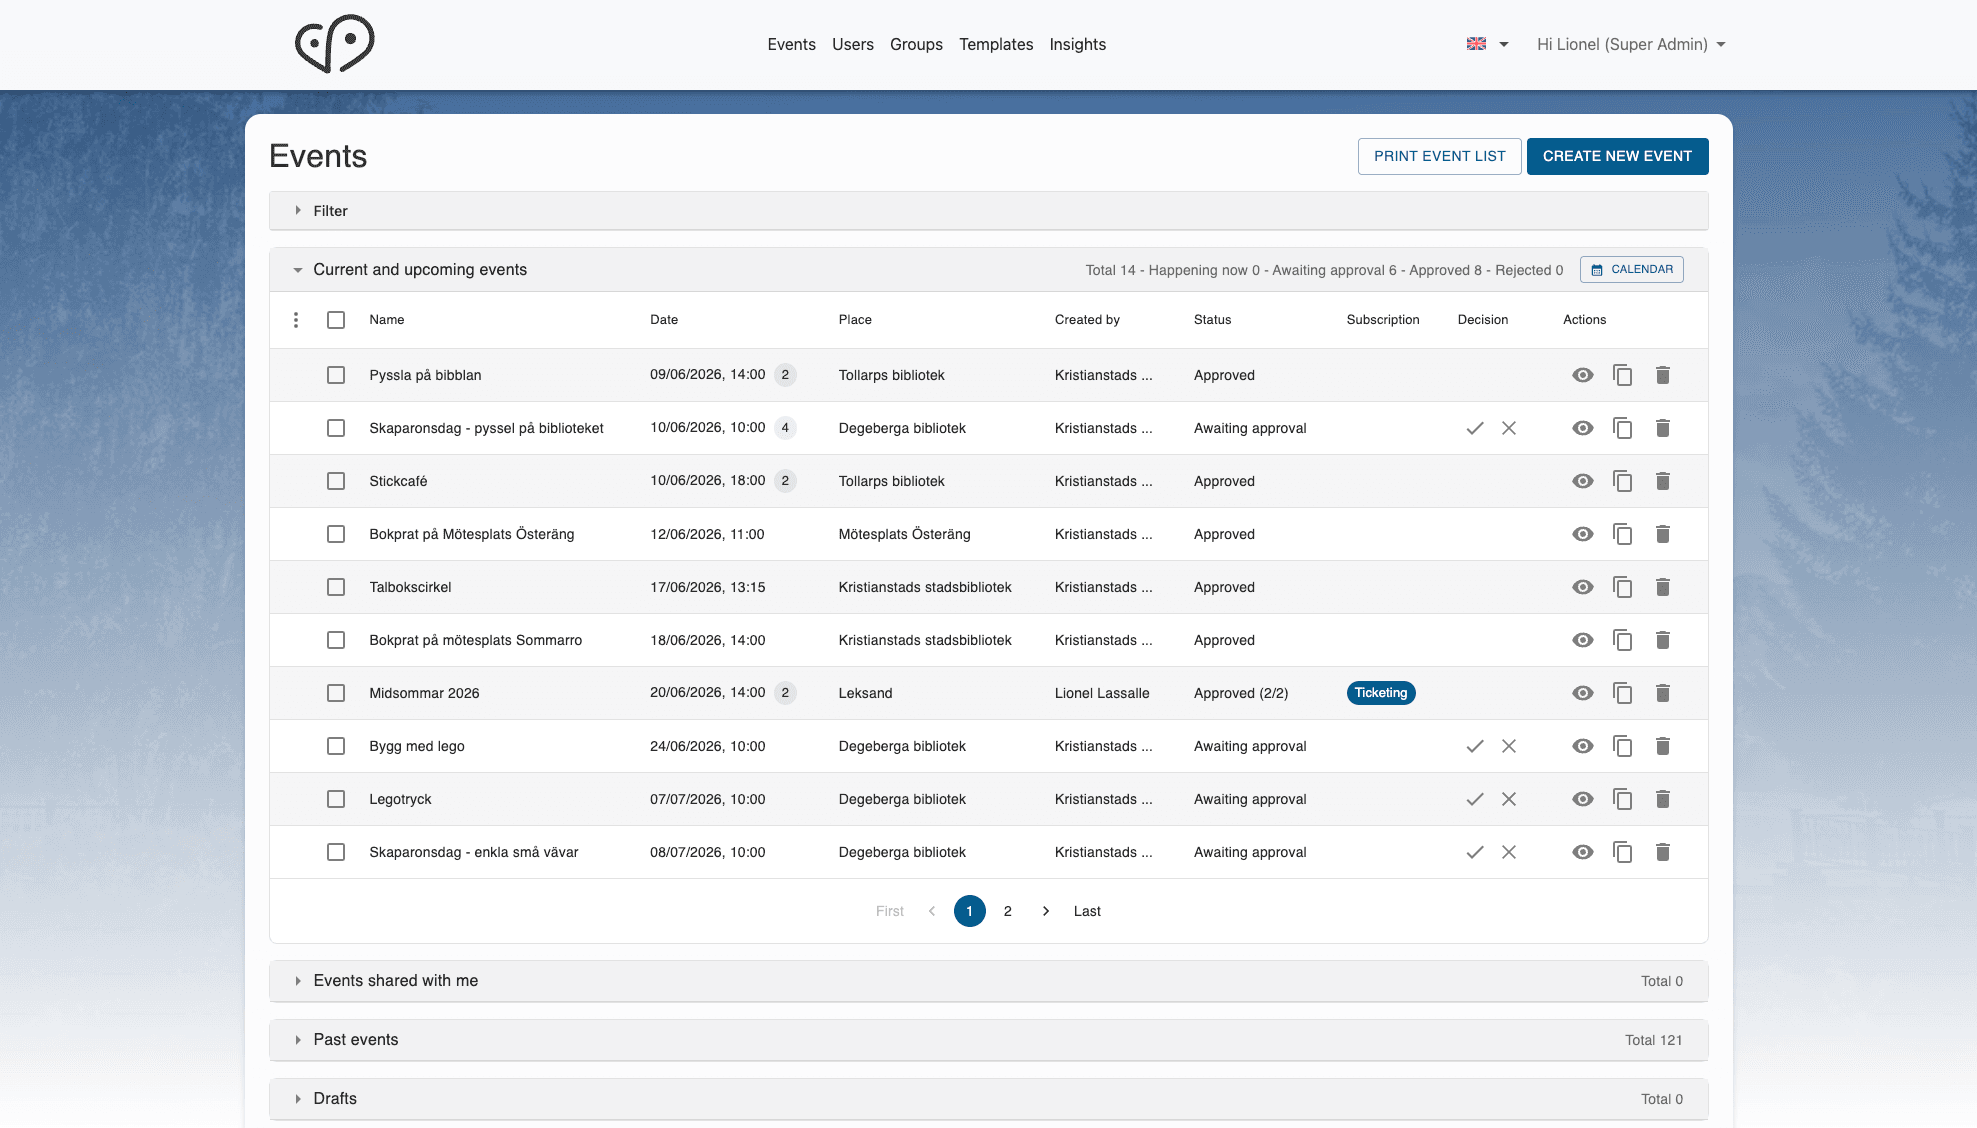The height and width of the screenshot is (1128, 1977).
Task: Reject the Legotryck event
Action: 1509,799
